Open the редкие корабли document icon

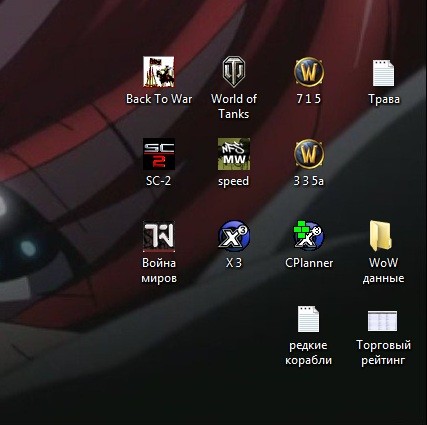coord(308,319)
